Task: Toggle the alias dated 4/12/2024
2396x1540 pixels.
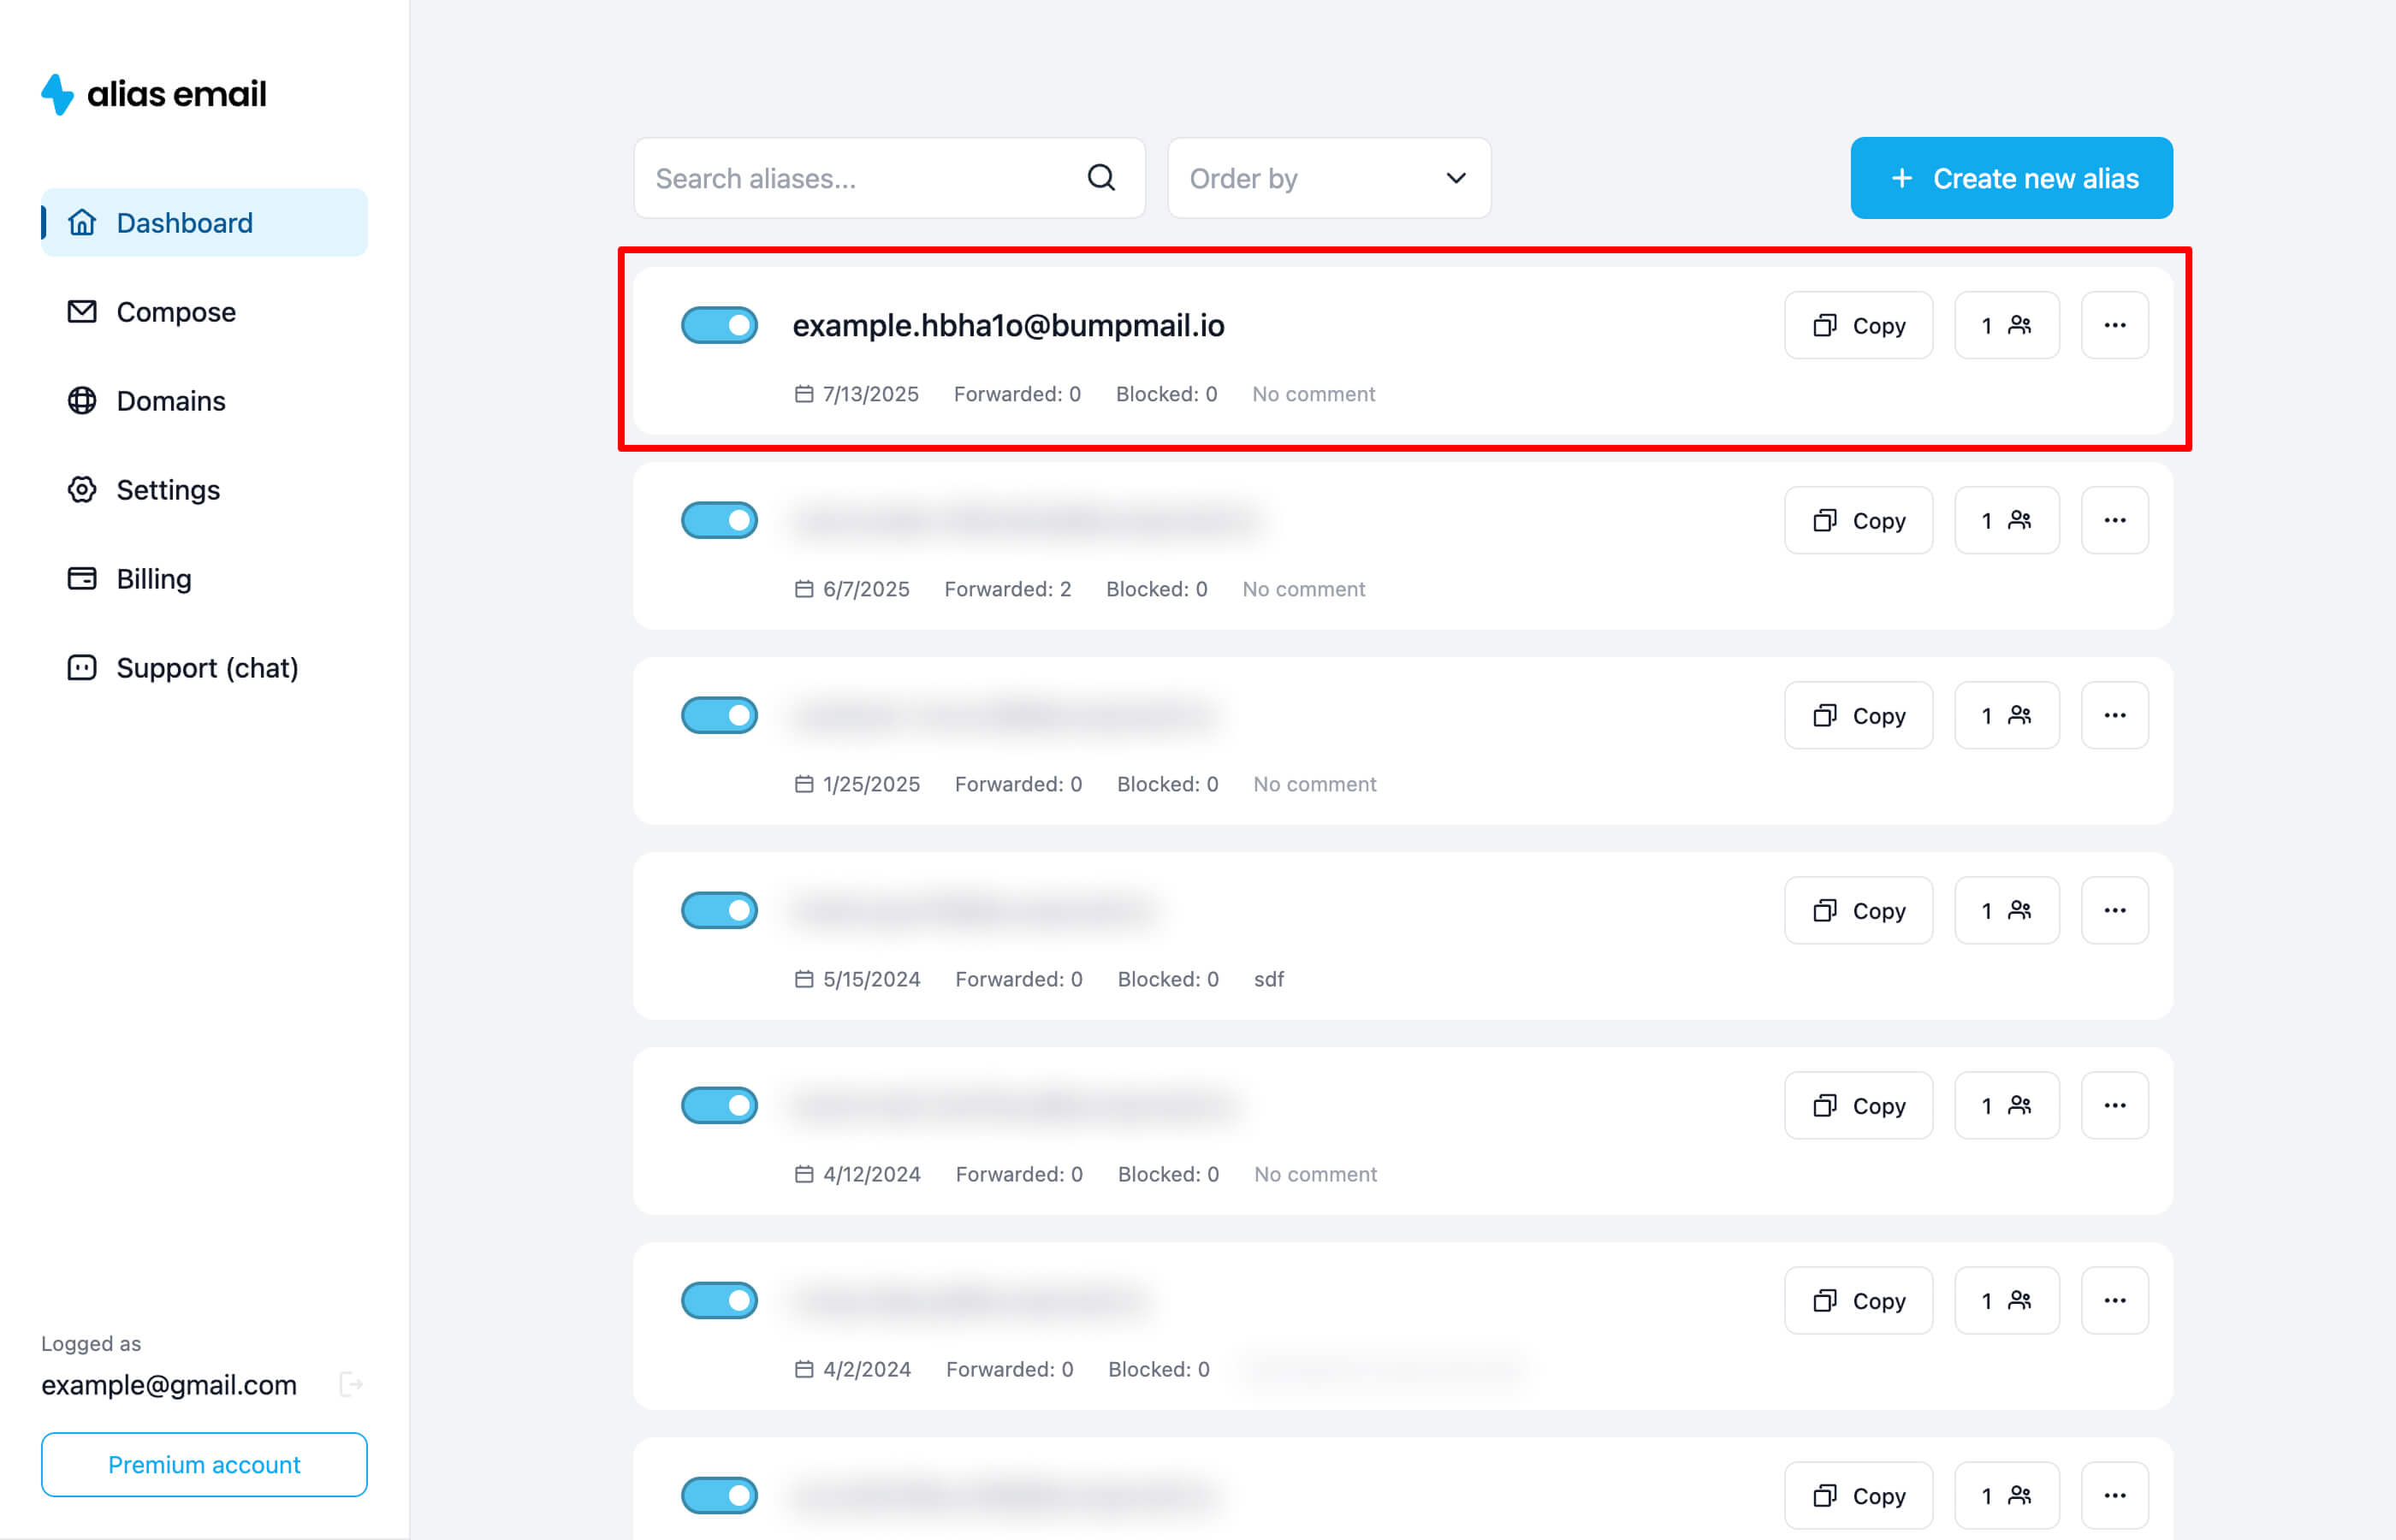Action: point(719,1105)
